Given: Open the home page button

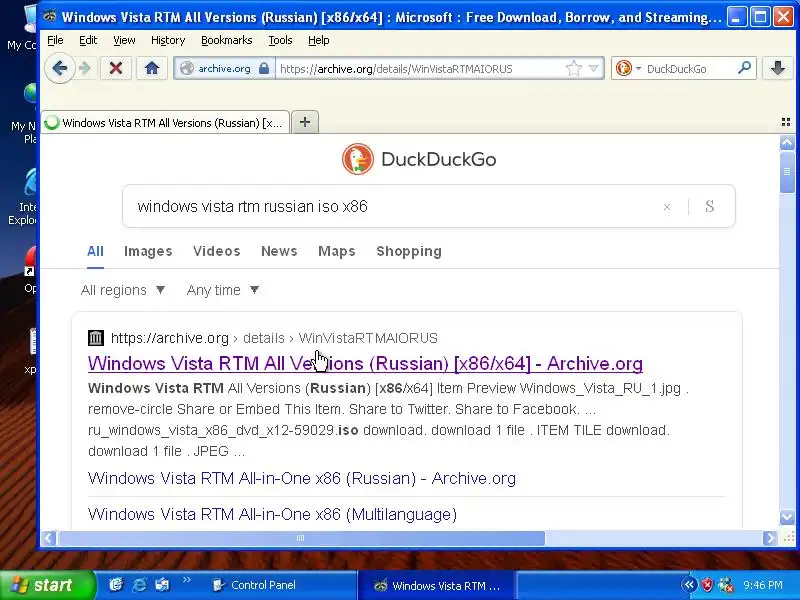Looking at the screenshot, I should [152, 68].
